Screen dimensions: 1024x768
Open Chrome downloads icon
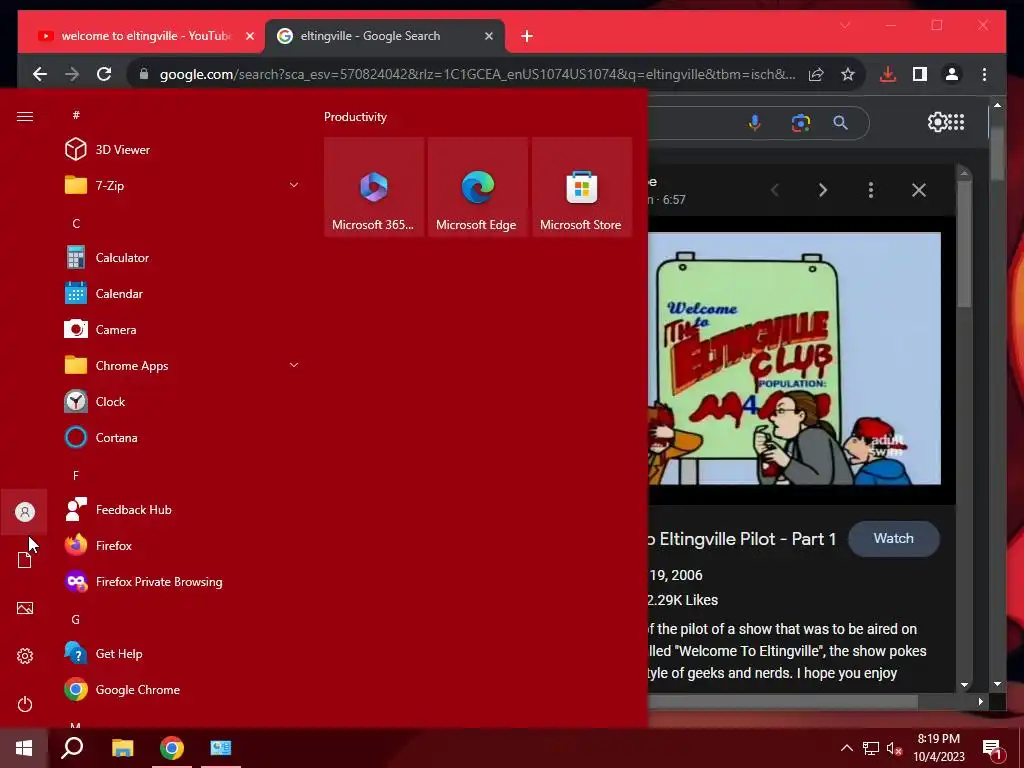point(888,74)
